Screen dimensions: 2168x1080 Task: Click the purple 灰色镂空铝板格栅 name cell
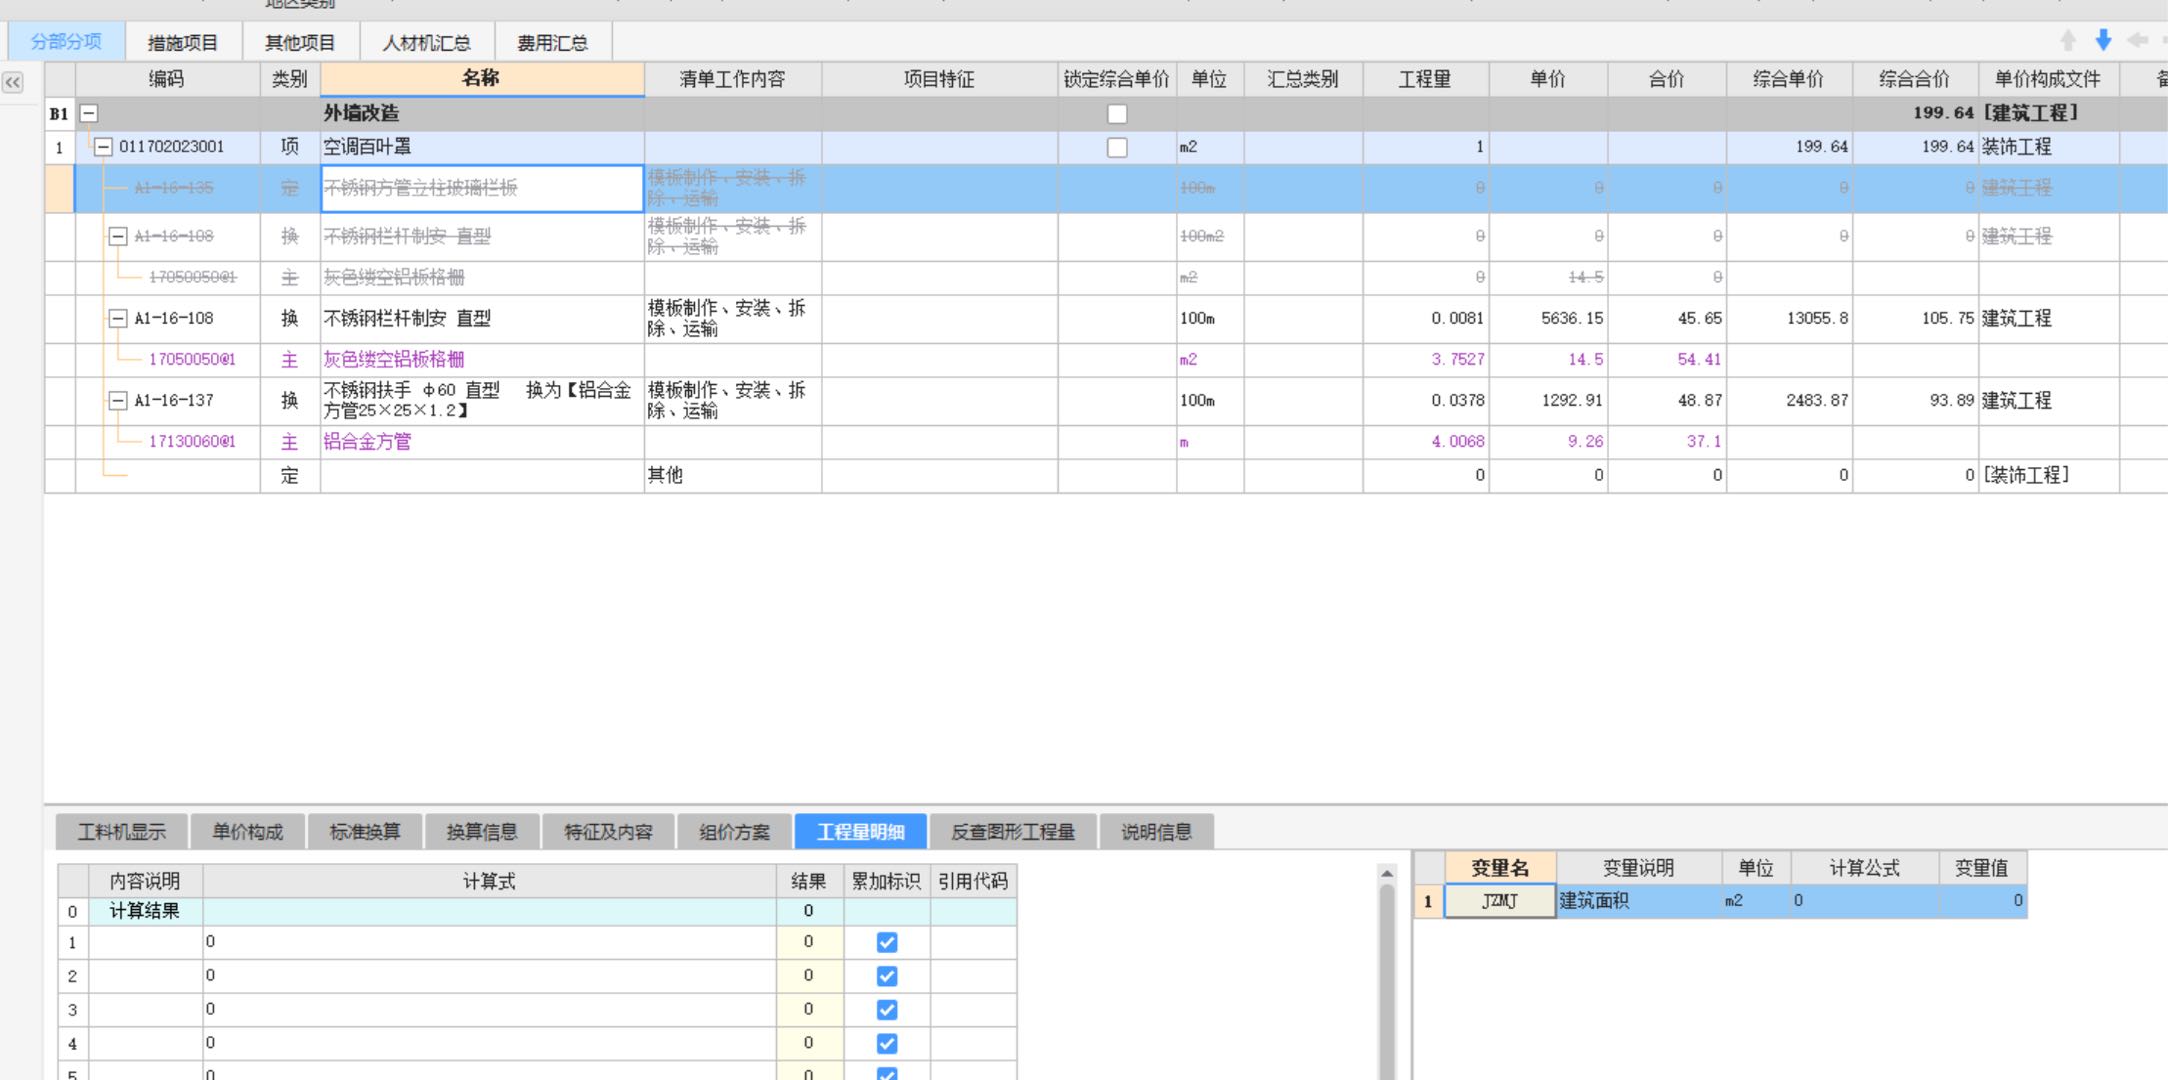pyautogui.click(x=482, y=360)
